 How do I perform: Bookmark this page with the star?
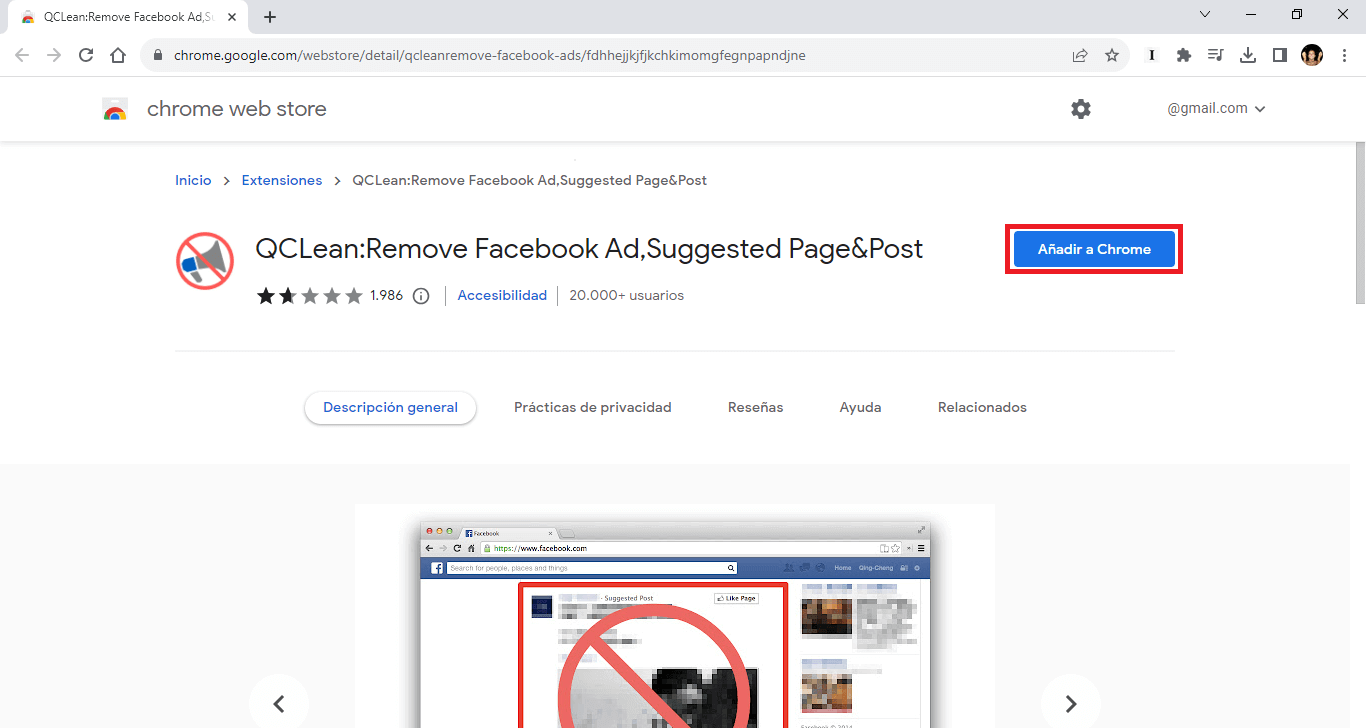(x=1112, y=56)
